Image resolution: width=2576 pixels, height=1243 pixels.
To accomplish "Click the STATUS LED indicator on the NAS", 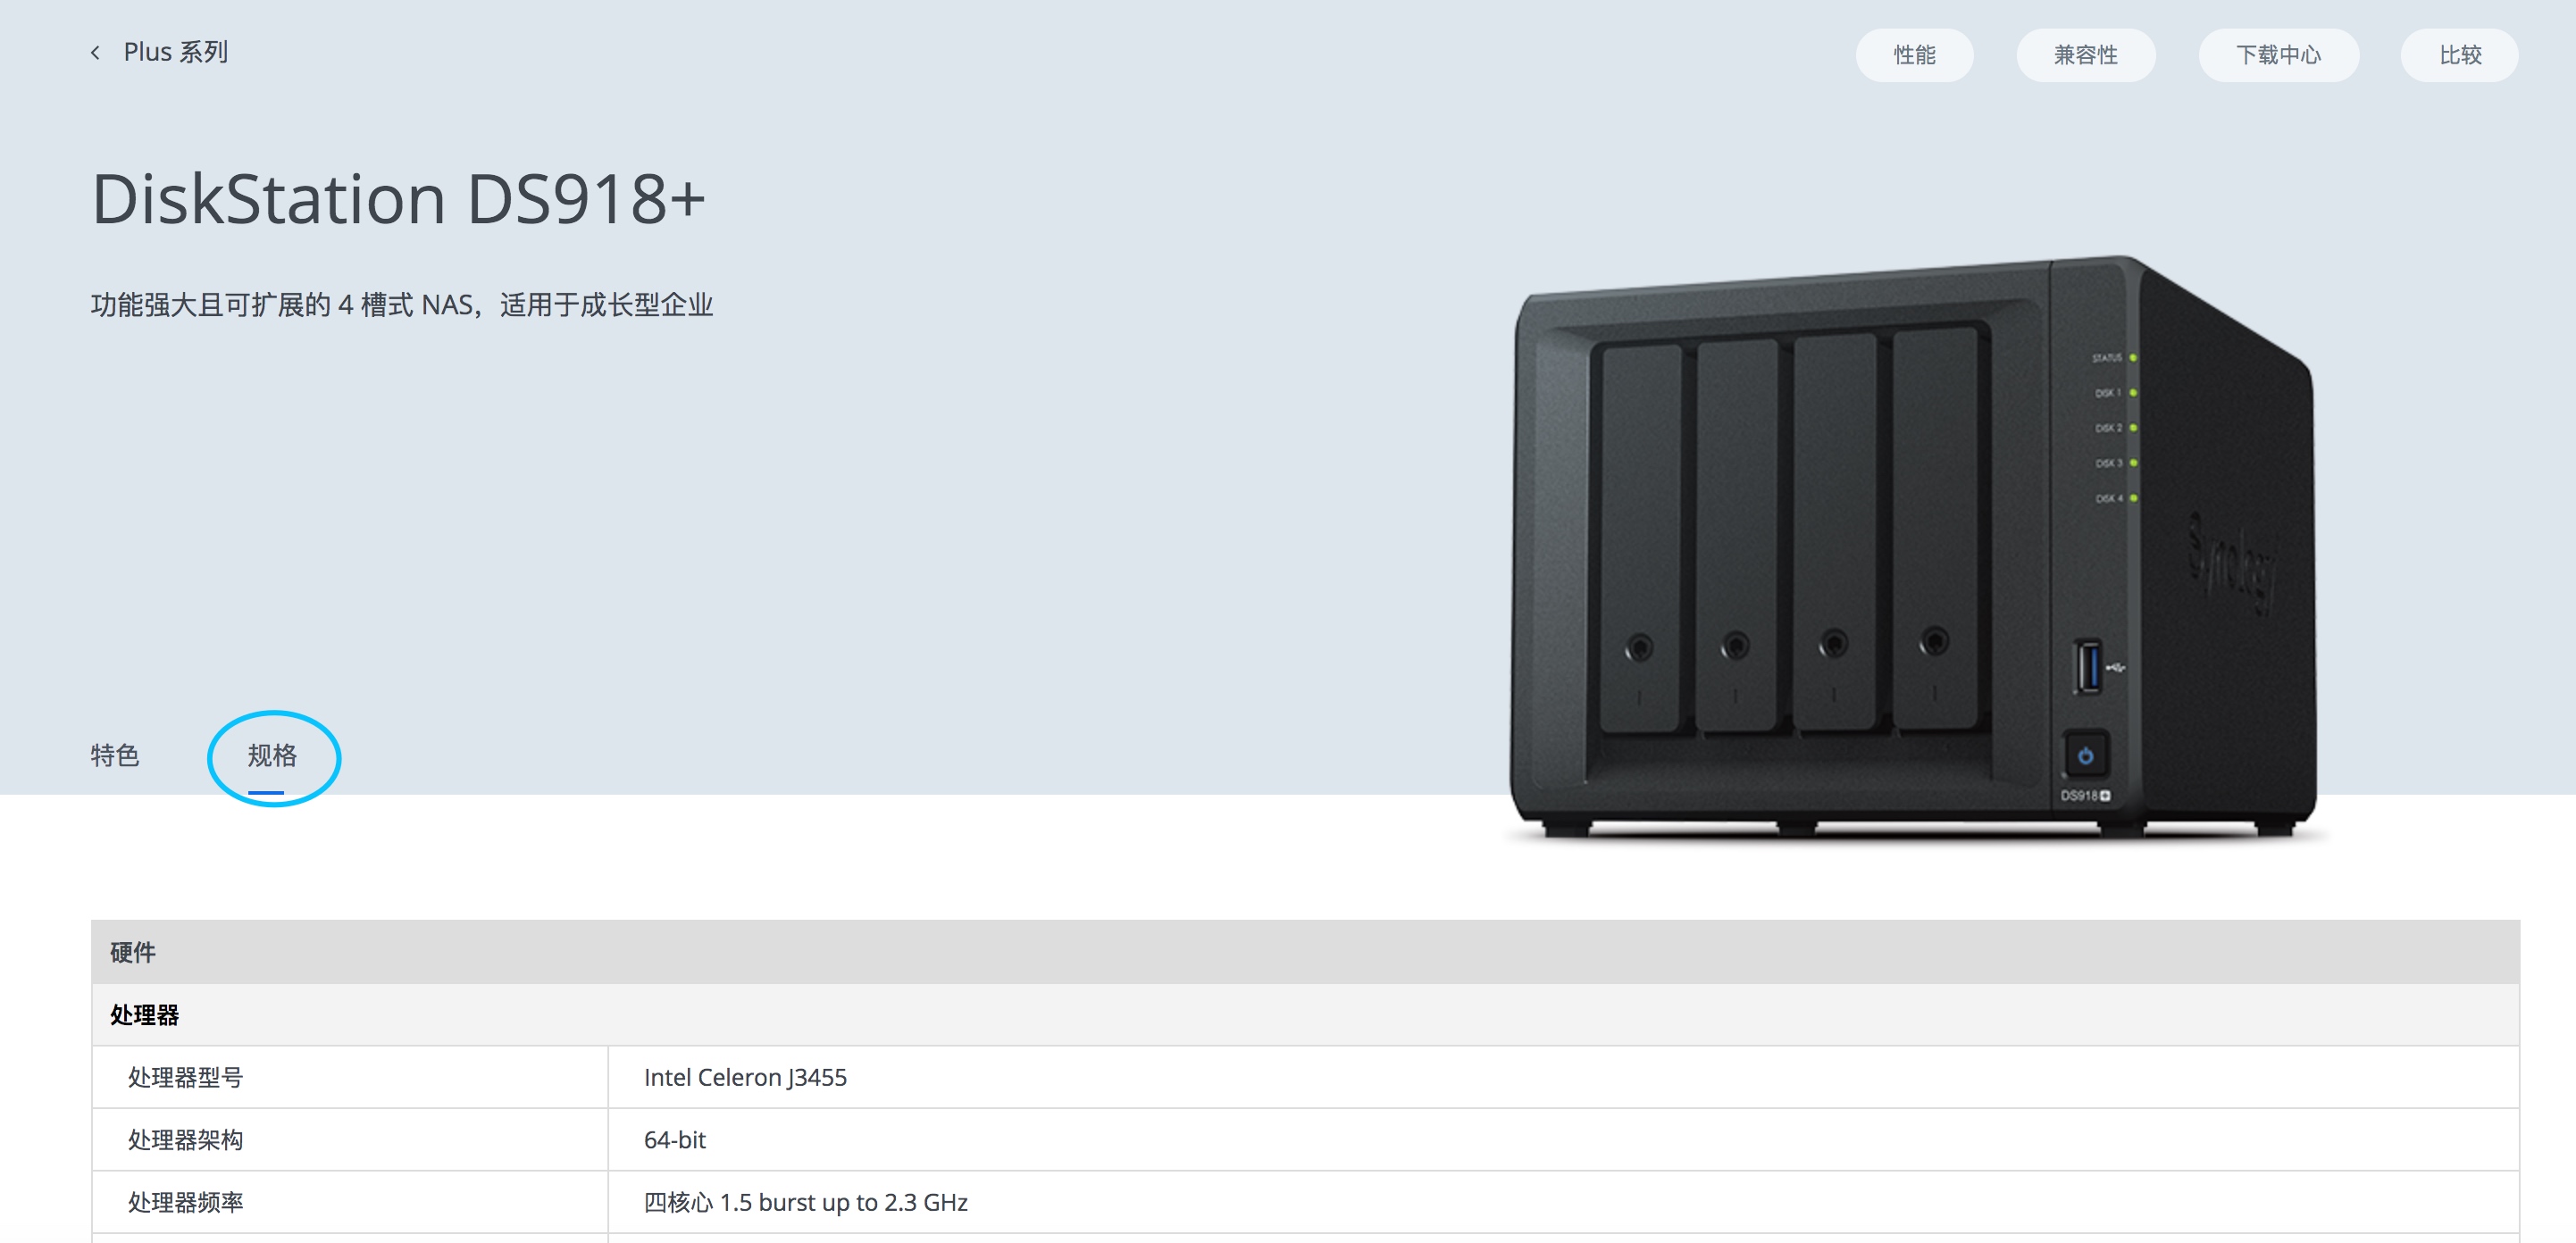I will (2133, 358).
